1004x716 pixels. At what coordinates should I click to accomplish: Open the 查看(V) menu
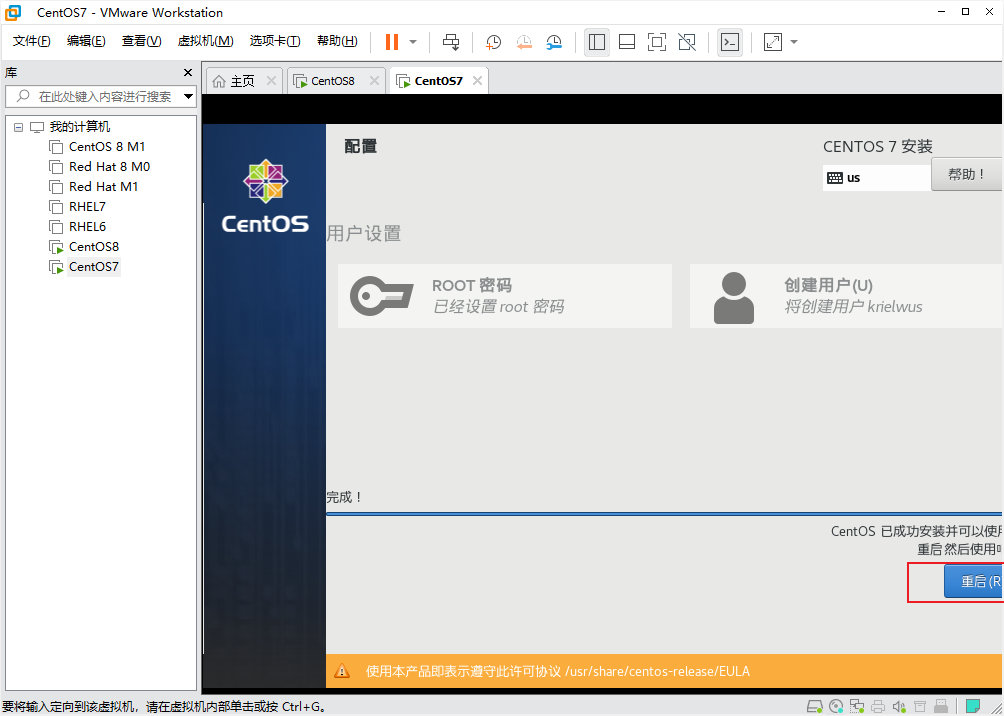point(142,41)
